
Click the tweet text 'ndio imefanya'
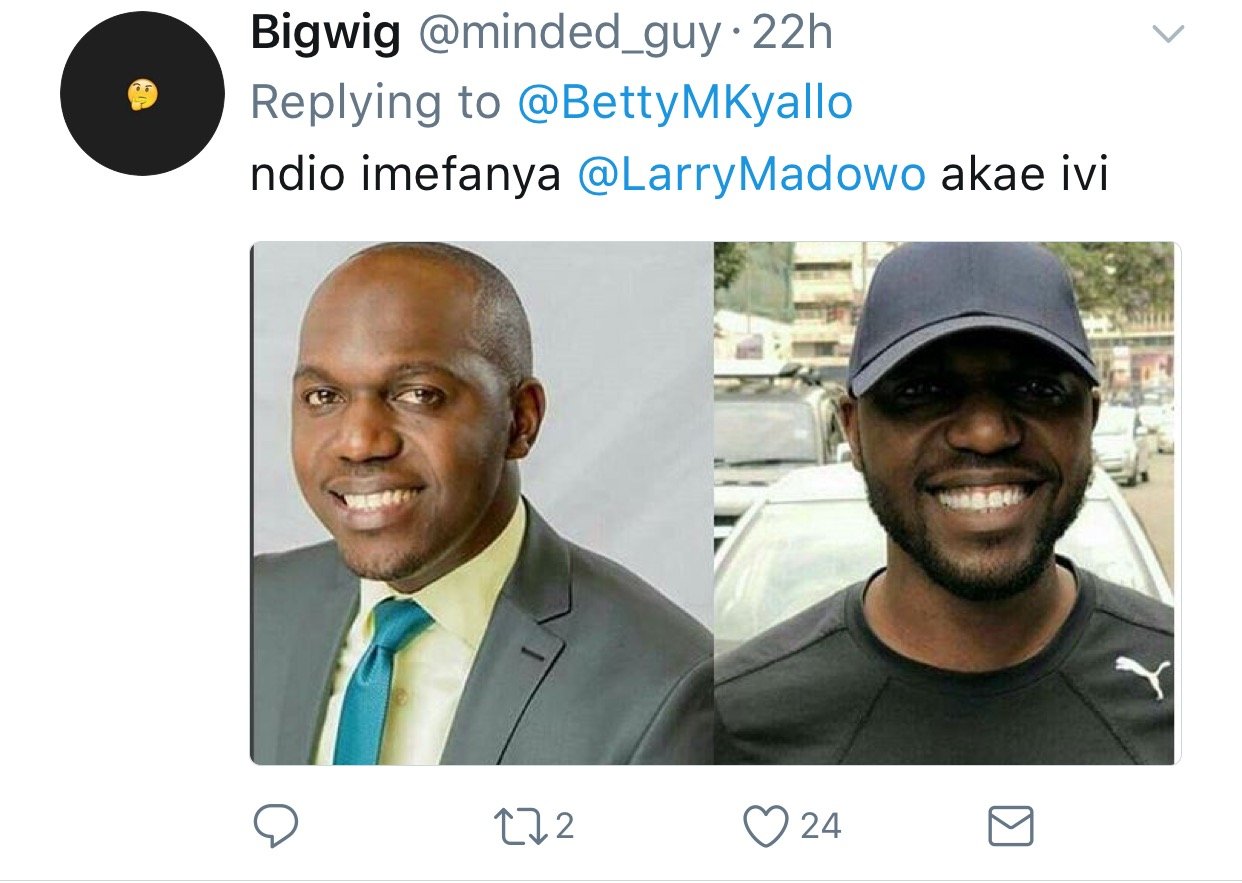(x=407, y=176)
